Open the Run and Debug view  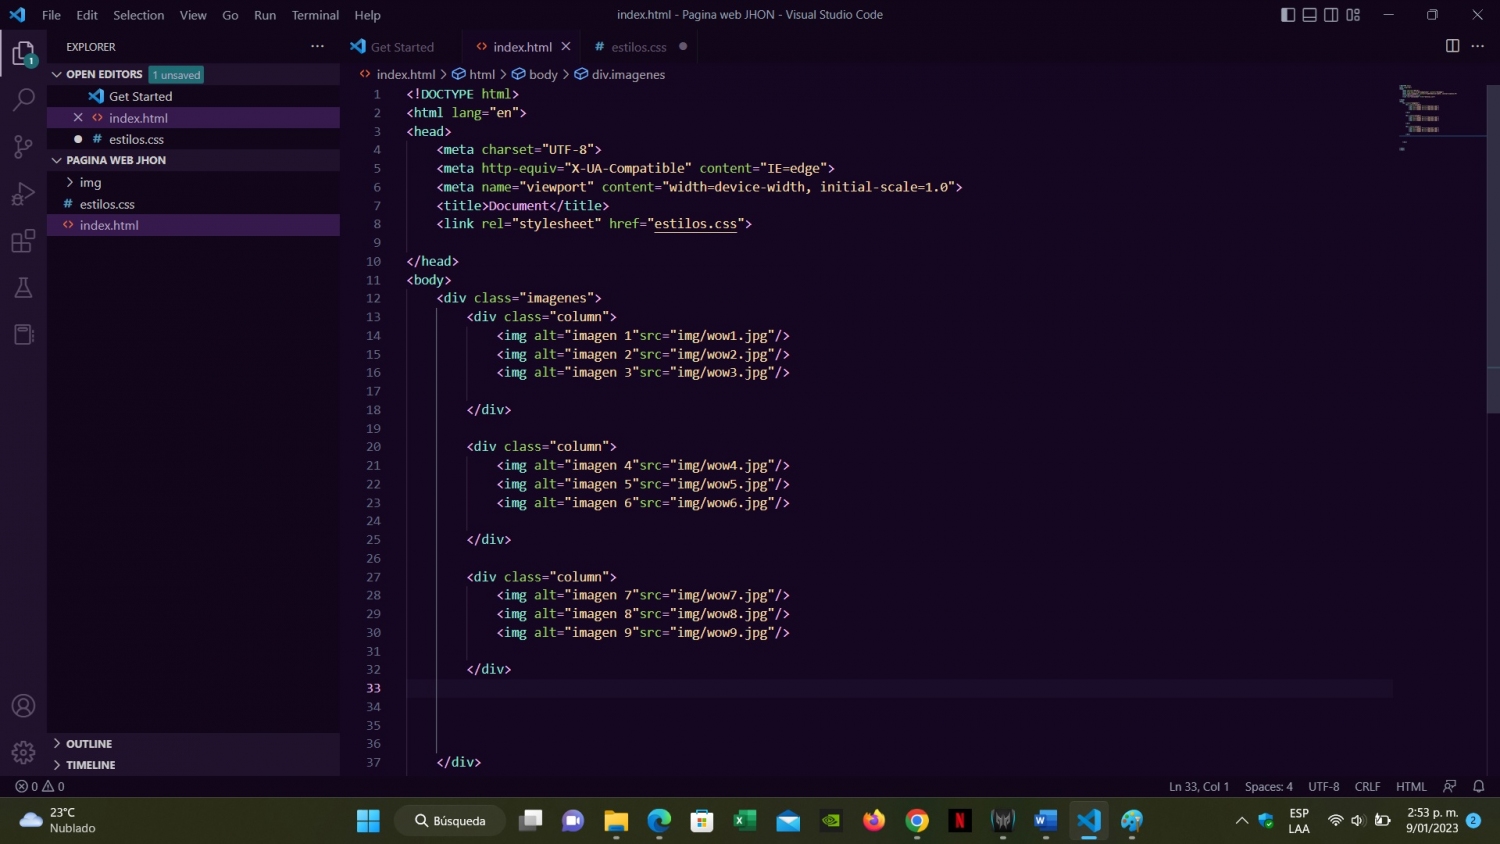point(22,193)
